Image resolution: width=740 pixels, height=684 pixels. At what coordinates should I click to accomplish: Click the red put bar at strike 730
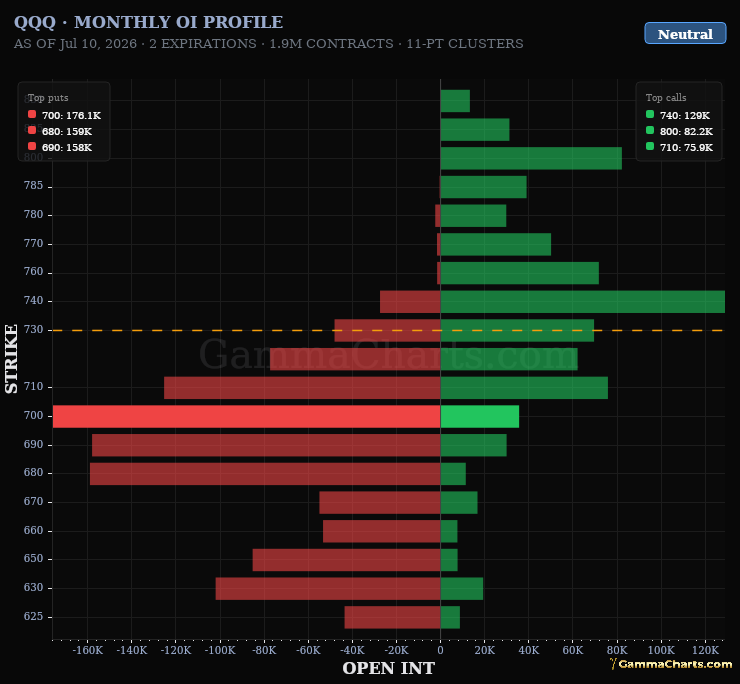(387, 330)
